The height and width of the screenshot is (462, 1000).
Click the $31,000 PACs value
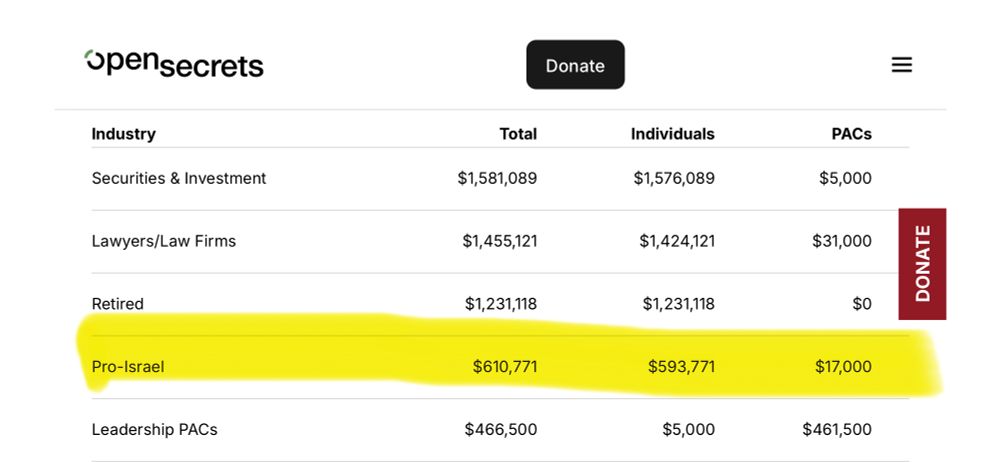pos(842,241)
